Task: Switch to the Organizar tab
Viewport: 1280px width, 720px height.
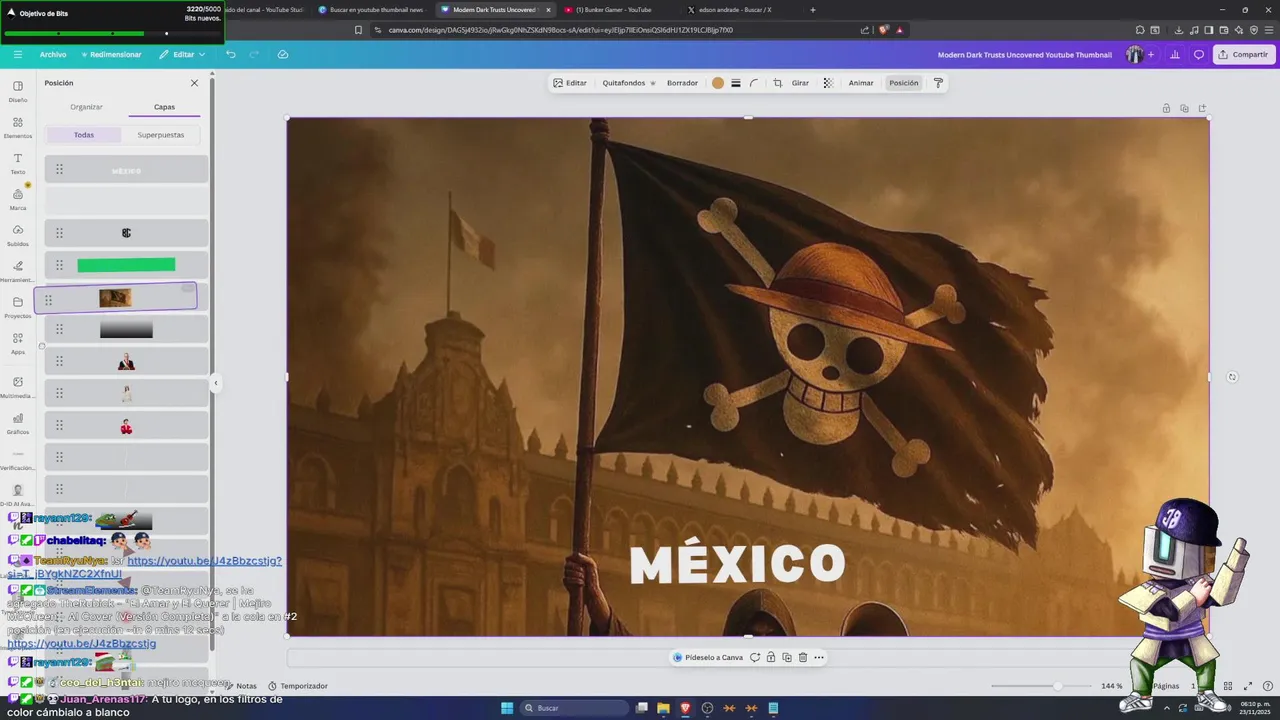Action: [86, 107]
